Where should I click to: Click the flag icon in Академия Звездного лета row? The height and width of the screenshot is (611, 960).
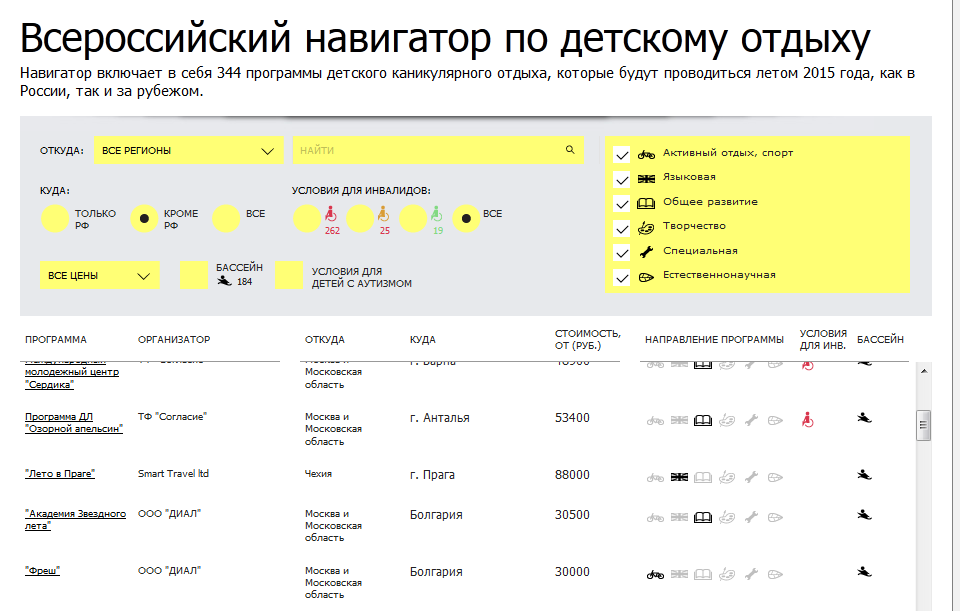pyautogui.click(x=679, y=517)
